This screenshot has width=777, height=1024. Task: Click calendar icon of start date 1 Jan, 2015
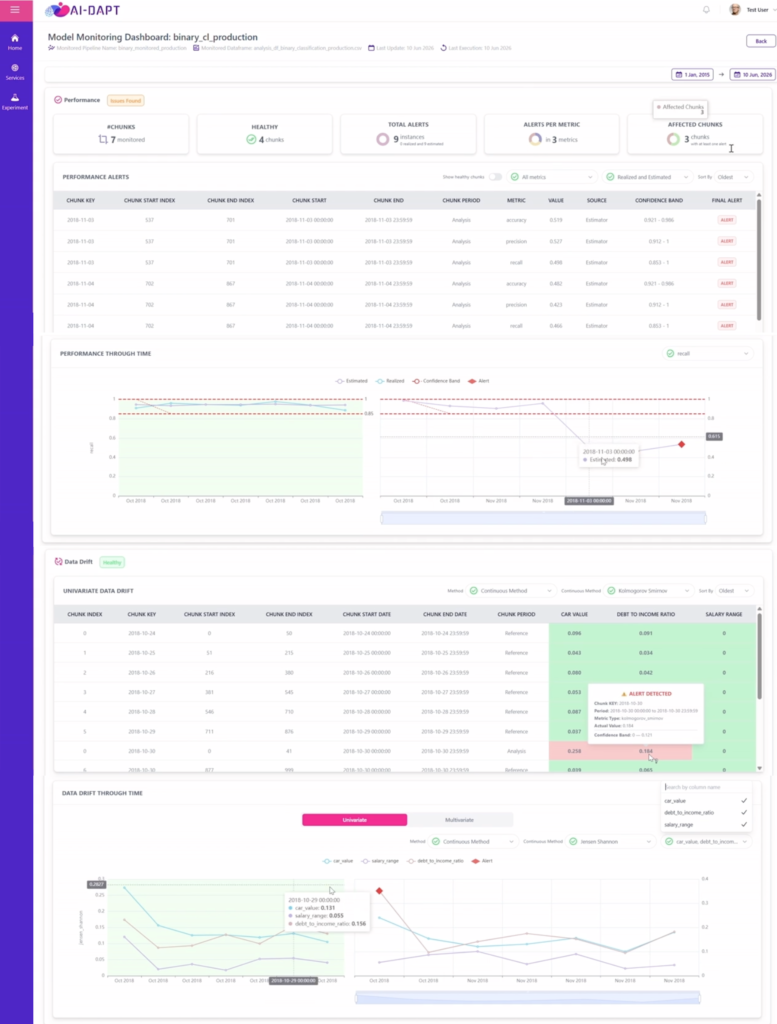coord(678,74)
